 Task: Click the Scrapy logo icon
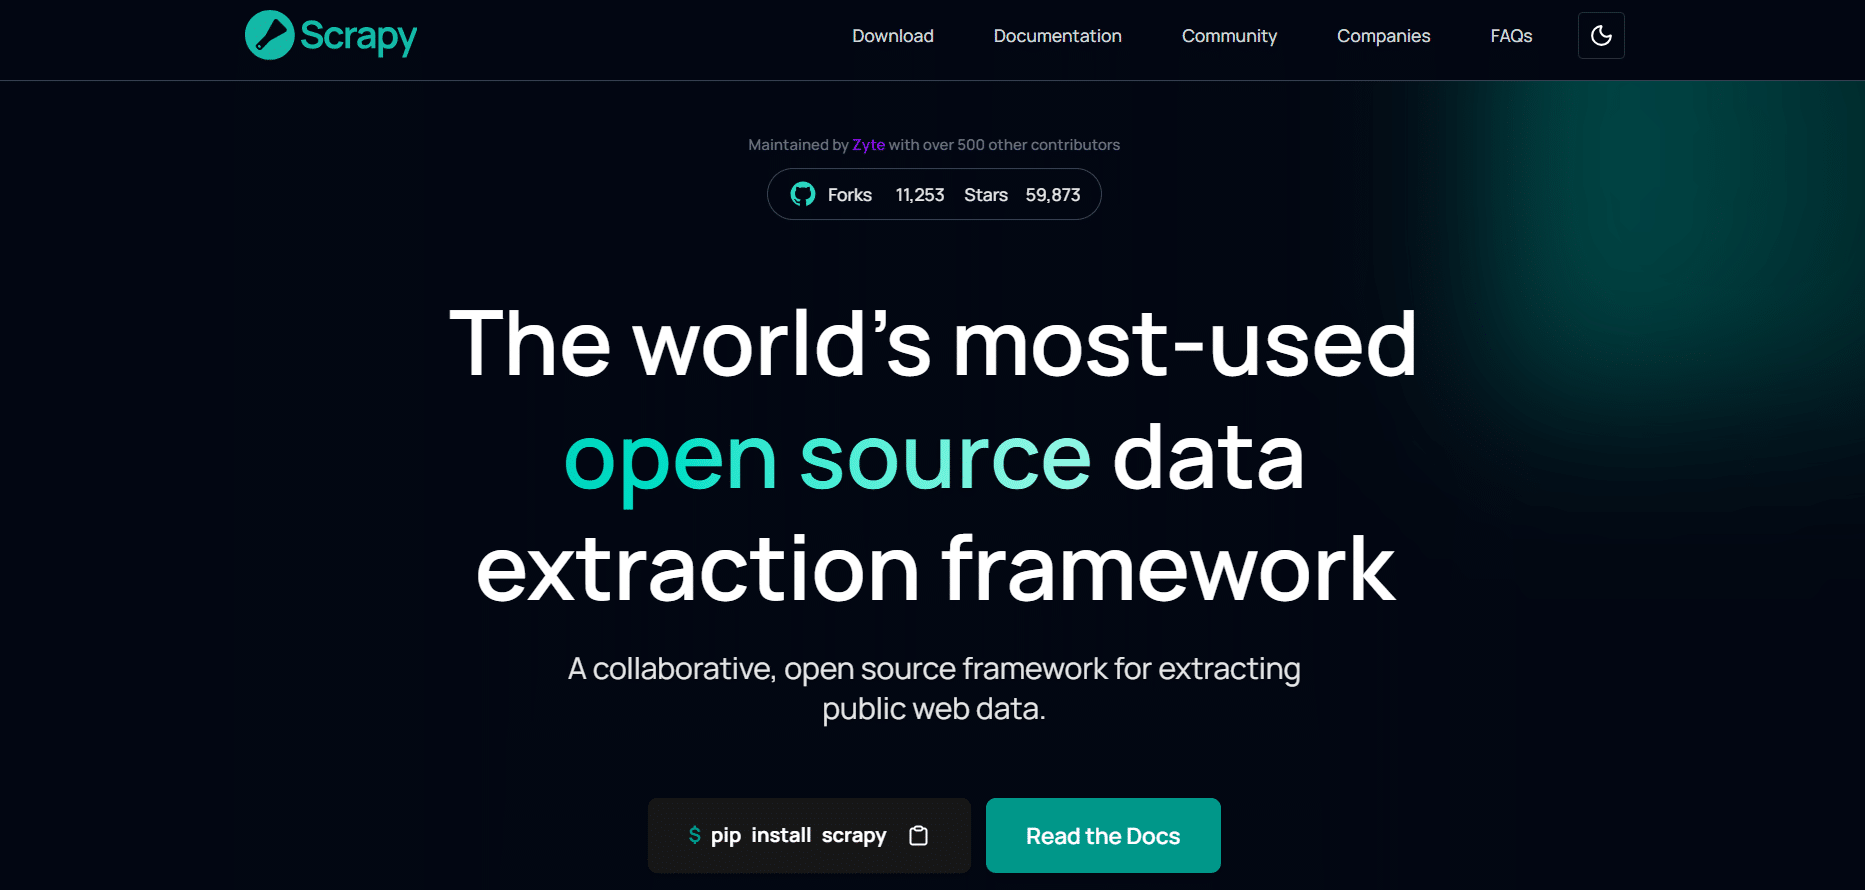pos(269,35)
